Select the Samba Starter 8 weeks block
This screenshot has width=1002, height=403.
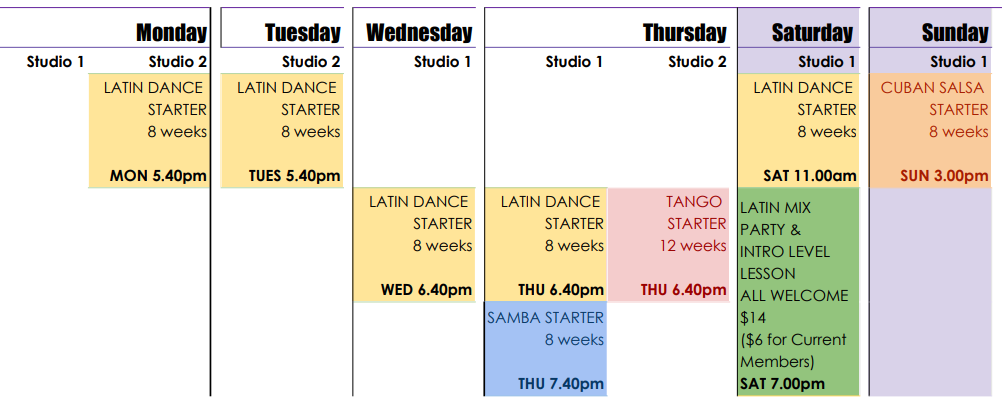coord(546,349)
